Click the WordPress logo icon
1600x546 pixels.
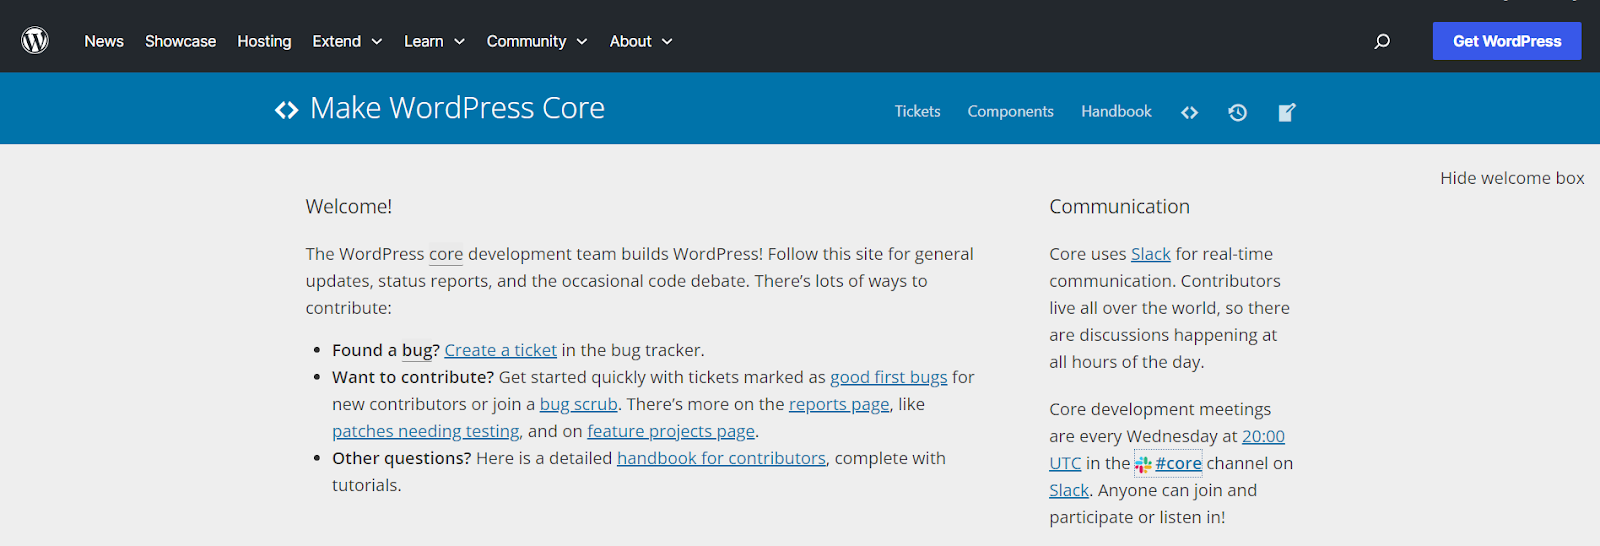[35, 40]
